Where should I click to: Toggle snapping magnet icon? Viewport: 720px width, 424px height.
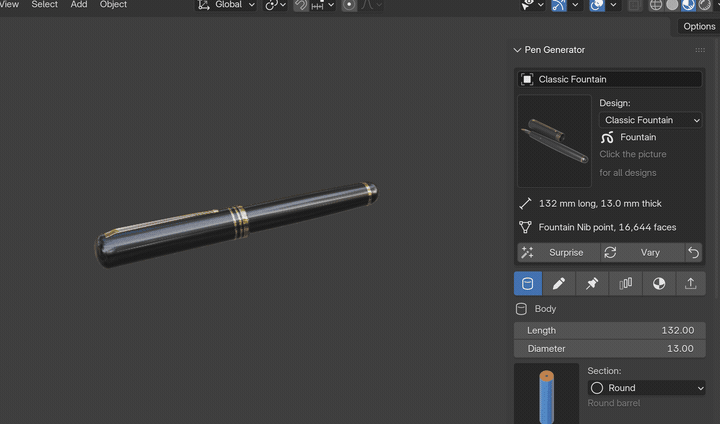point(301,5)
